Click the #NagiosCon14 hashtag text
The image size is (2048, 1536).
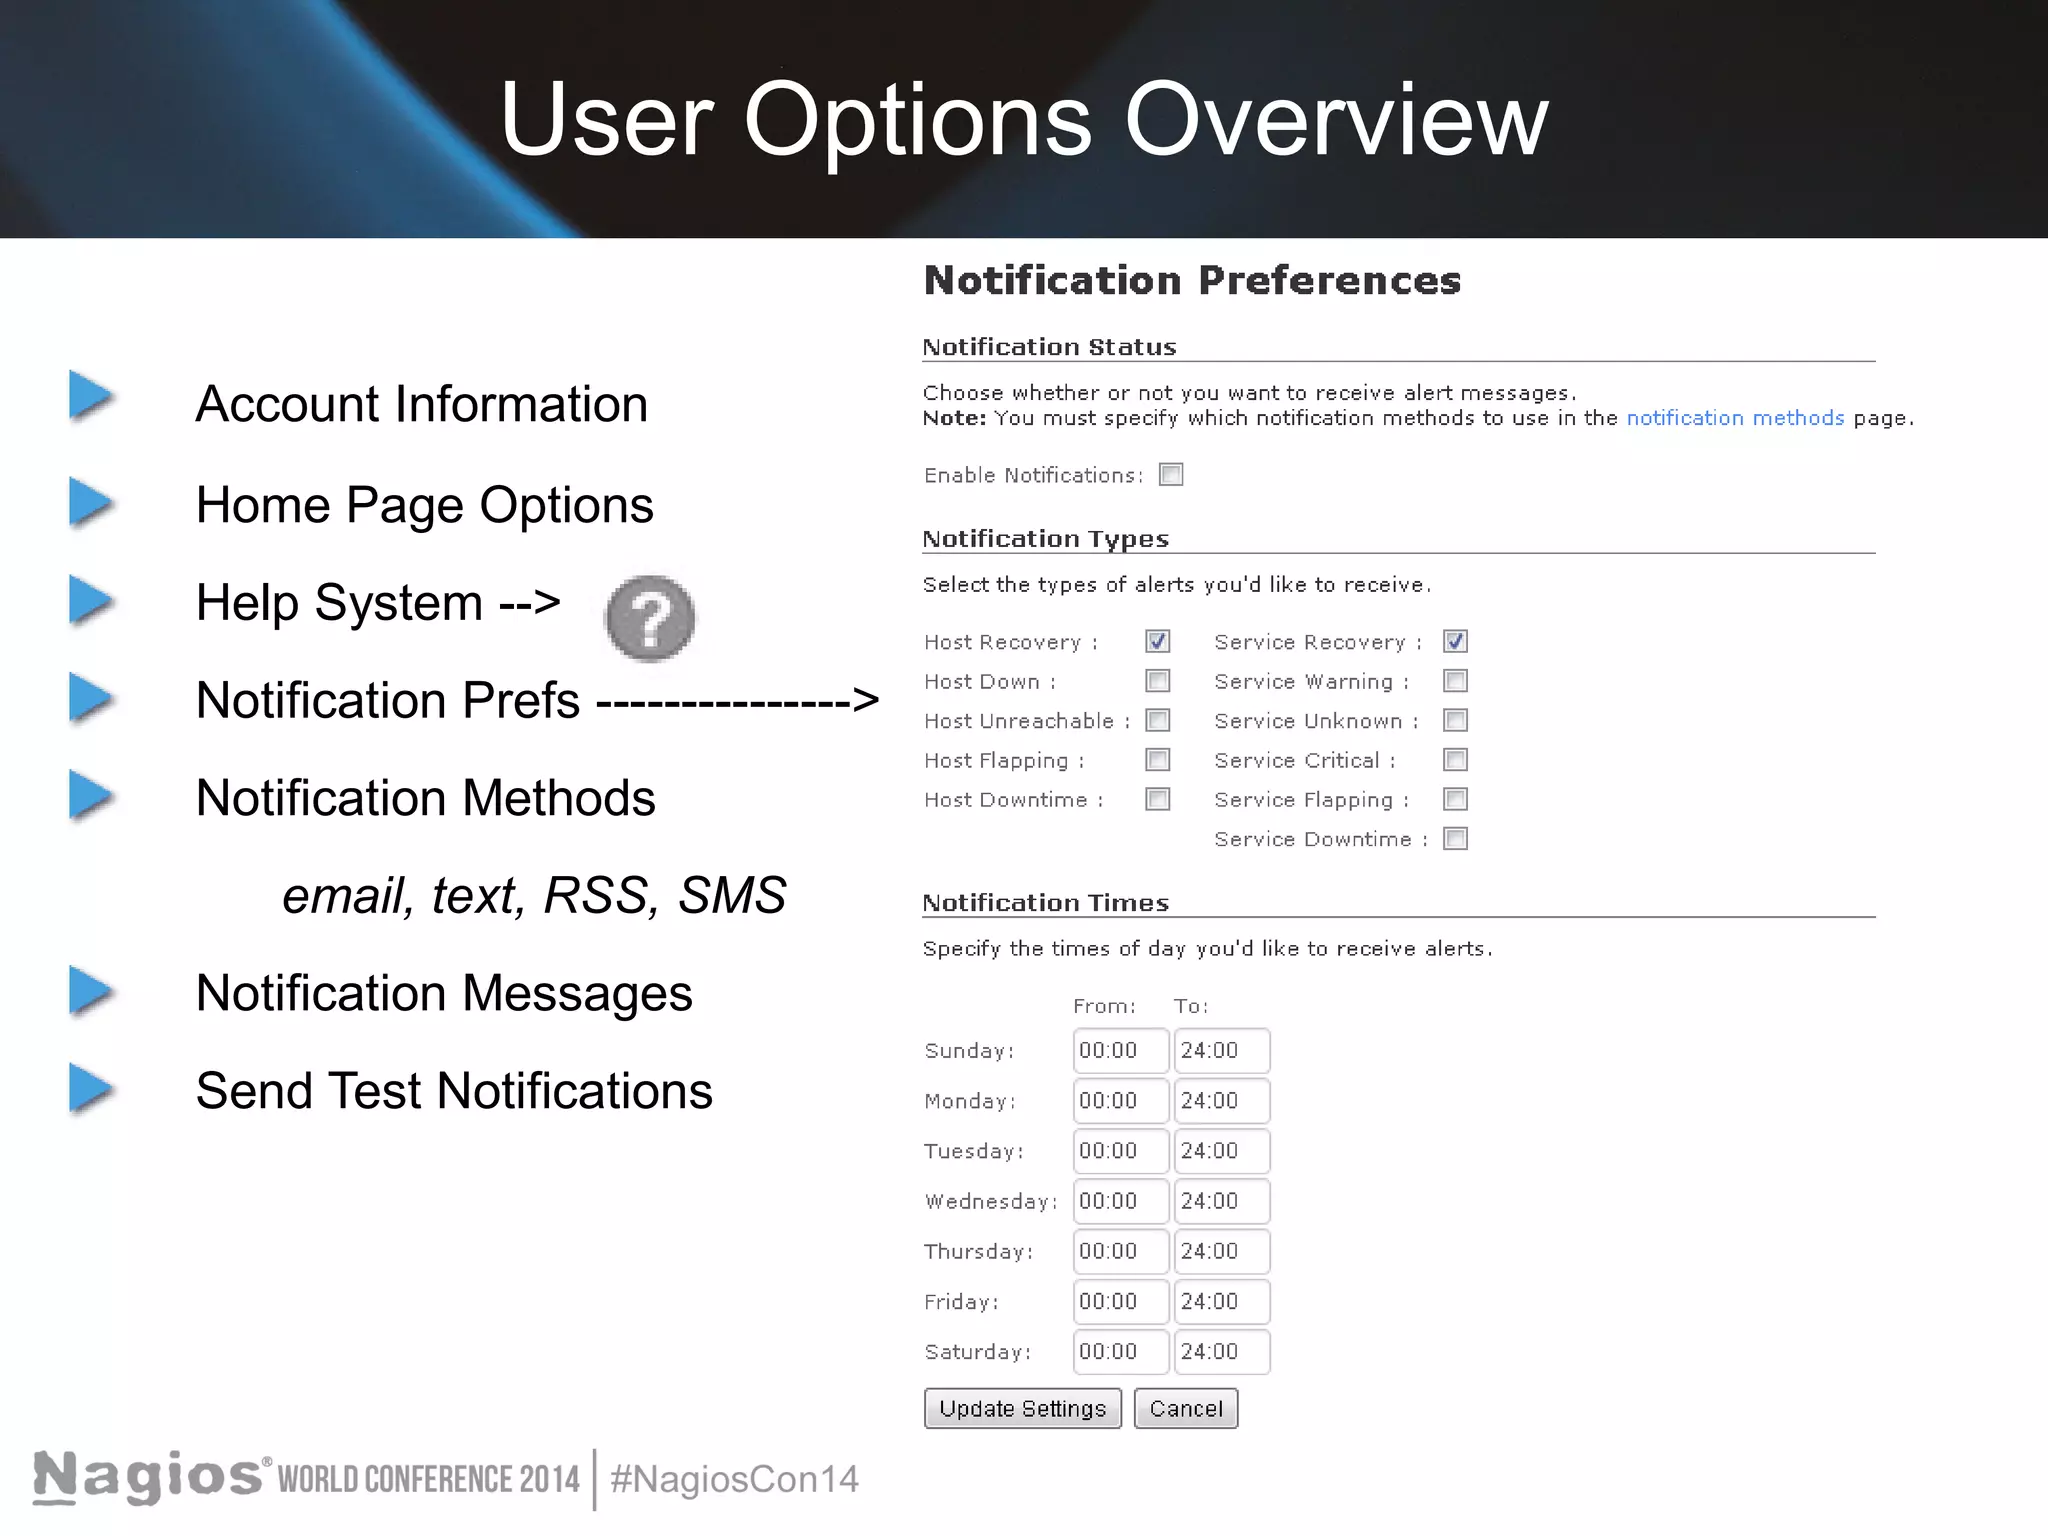point(735,1479)
